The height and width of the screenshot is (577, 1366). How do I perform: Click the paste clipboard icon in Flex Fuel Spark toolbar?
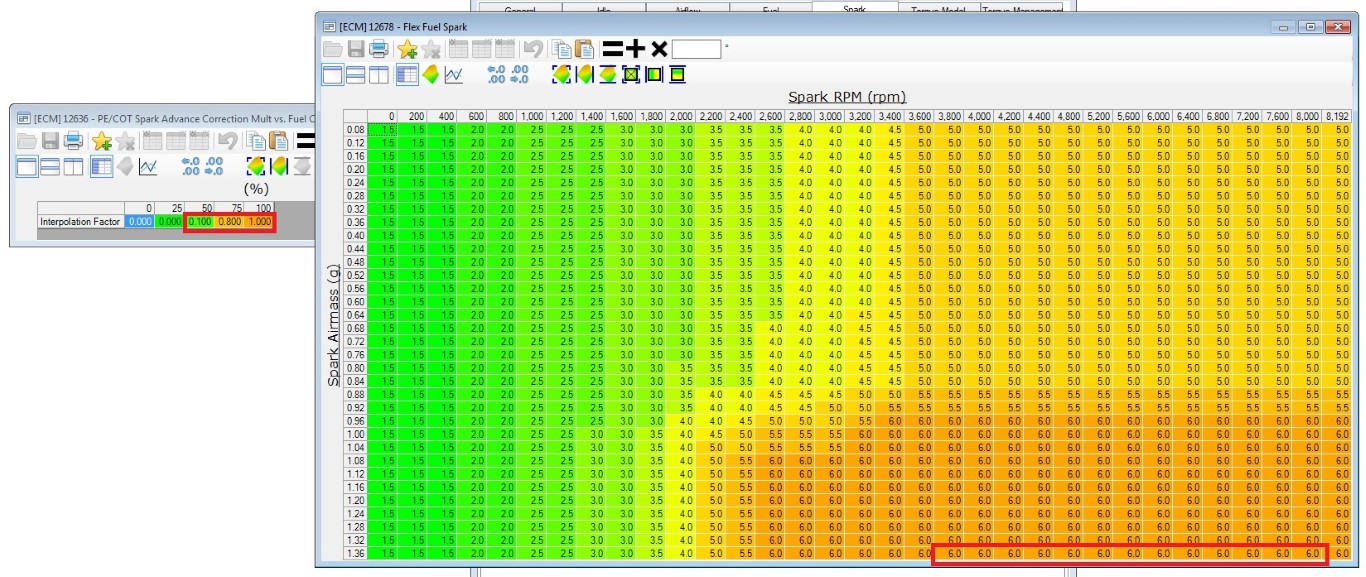pos(584,49)
